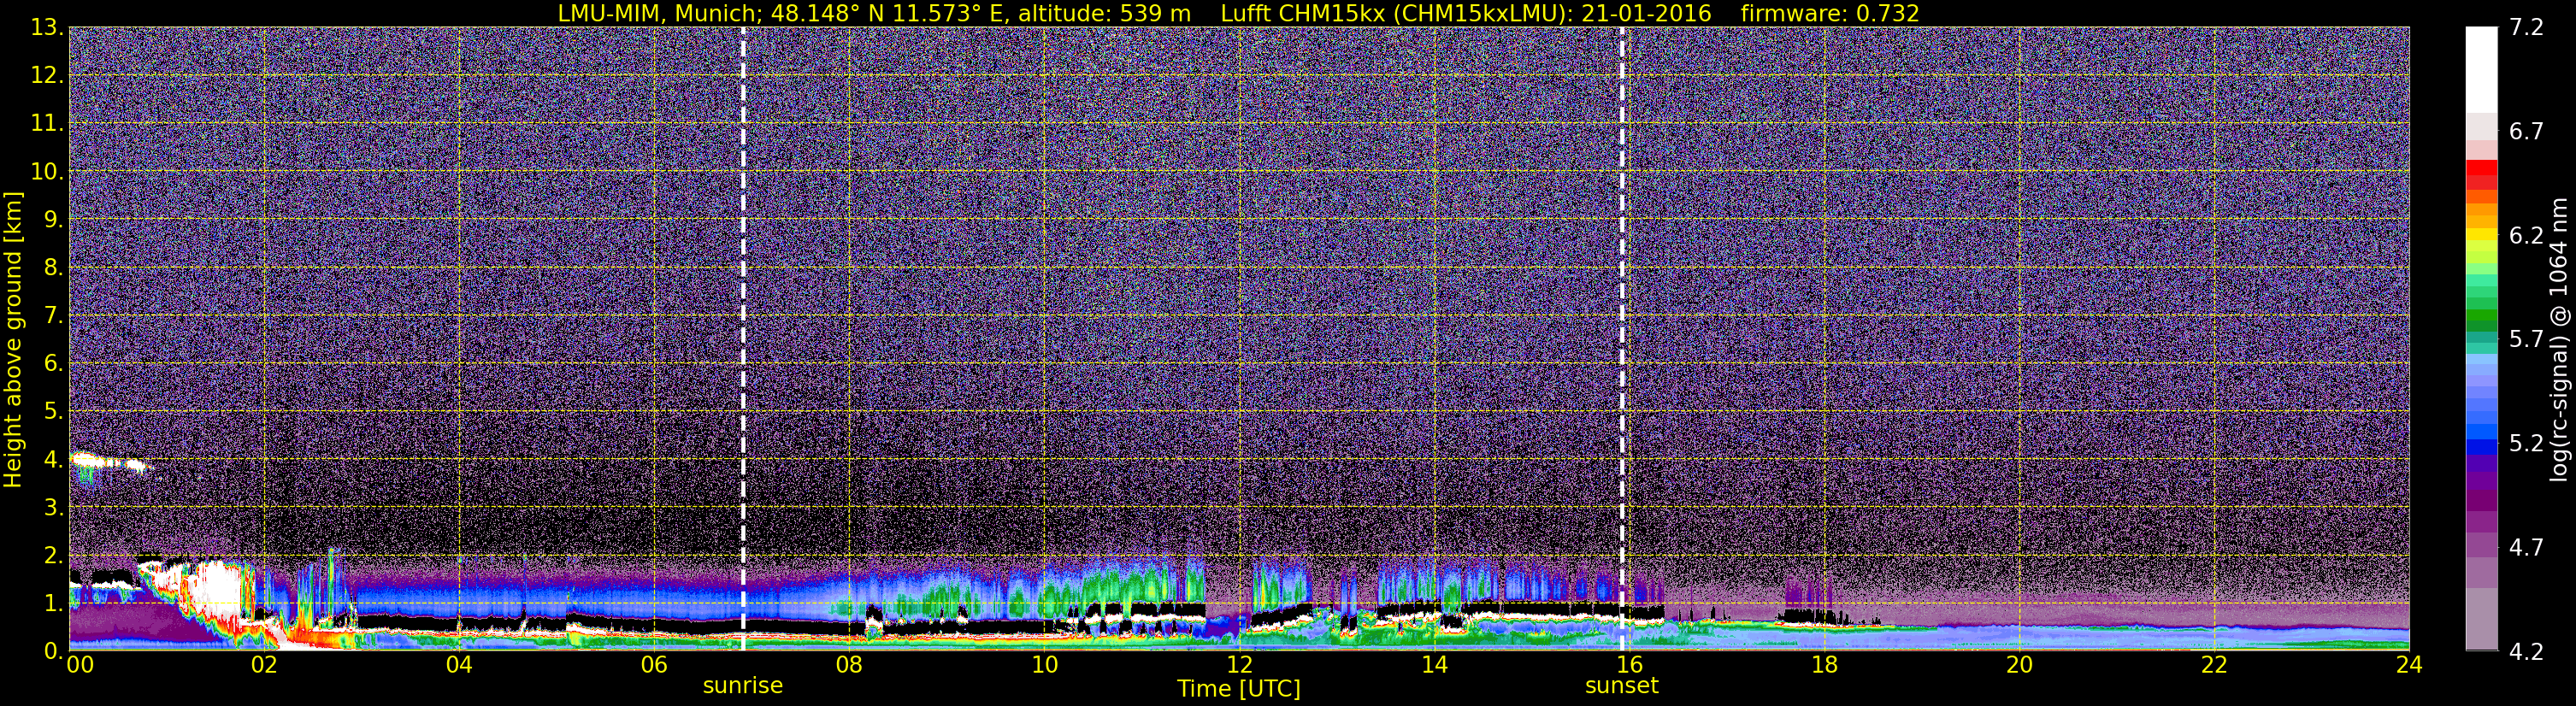Click the height tick label '7.'

point(53,315)
